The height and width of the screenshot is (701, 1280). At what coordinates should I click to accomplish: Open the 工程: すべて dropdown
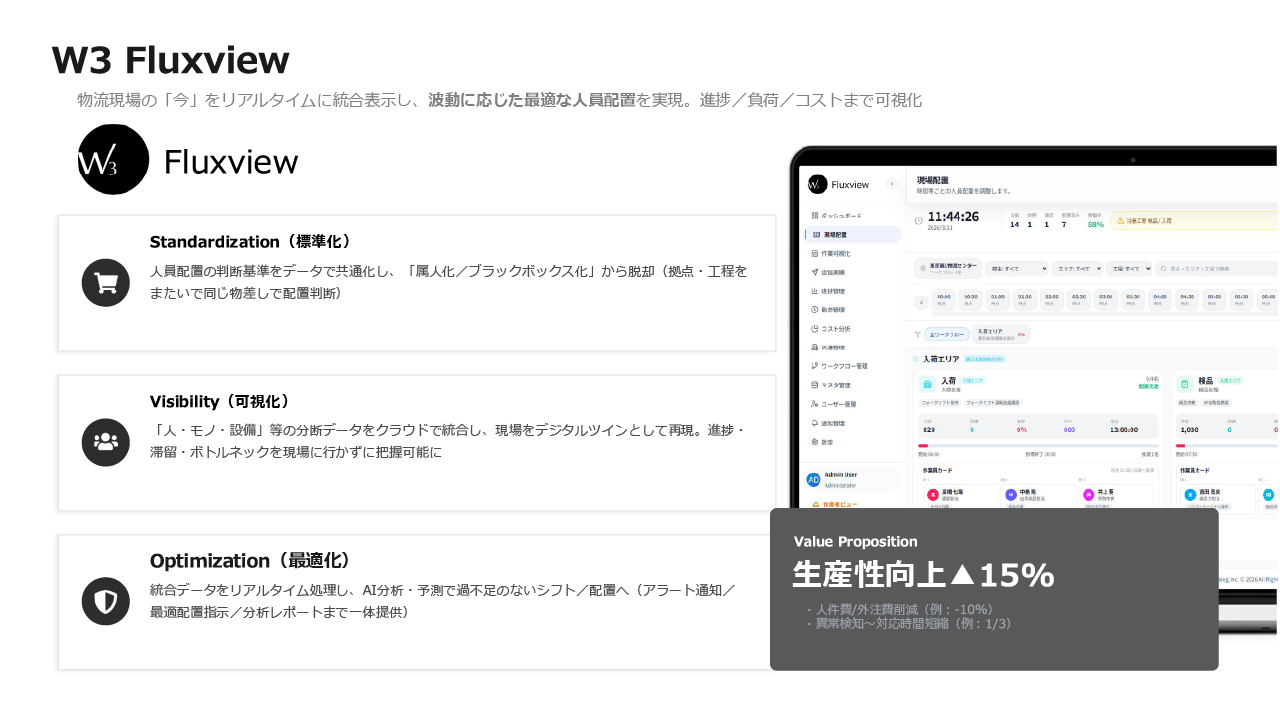click(x=1129, y=268)
